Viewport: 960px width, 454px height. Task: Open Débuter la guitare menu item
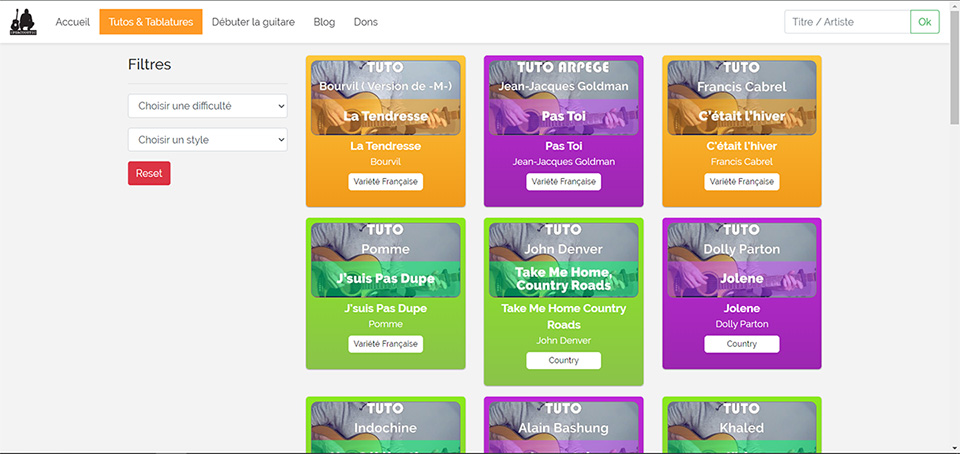click(x=253, y=22)
